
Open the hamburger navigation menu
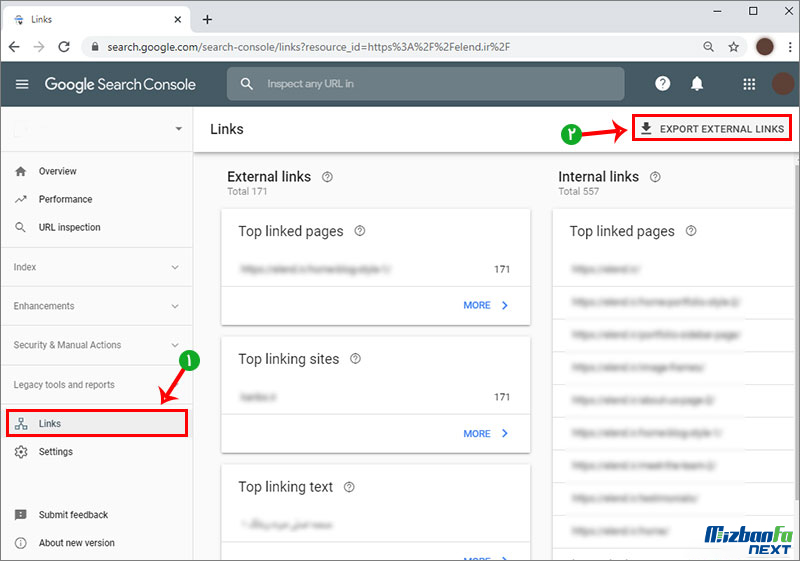[22, 84]
